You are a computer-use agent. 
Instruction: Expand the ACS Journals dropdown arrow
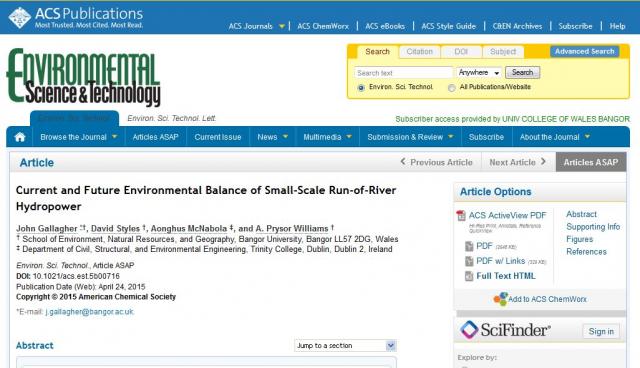point(282,27)
